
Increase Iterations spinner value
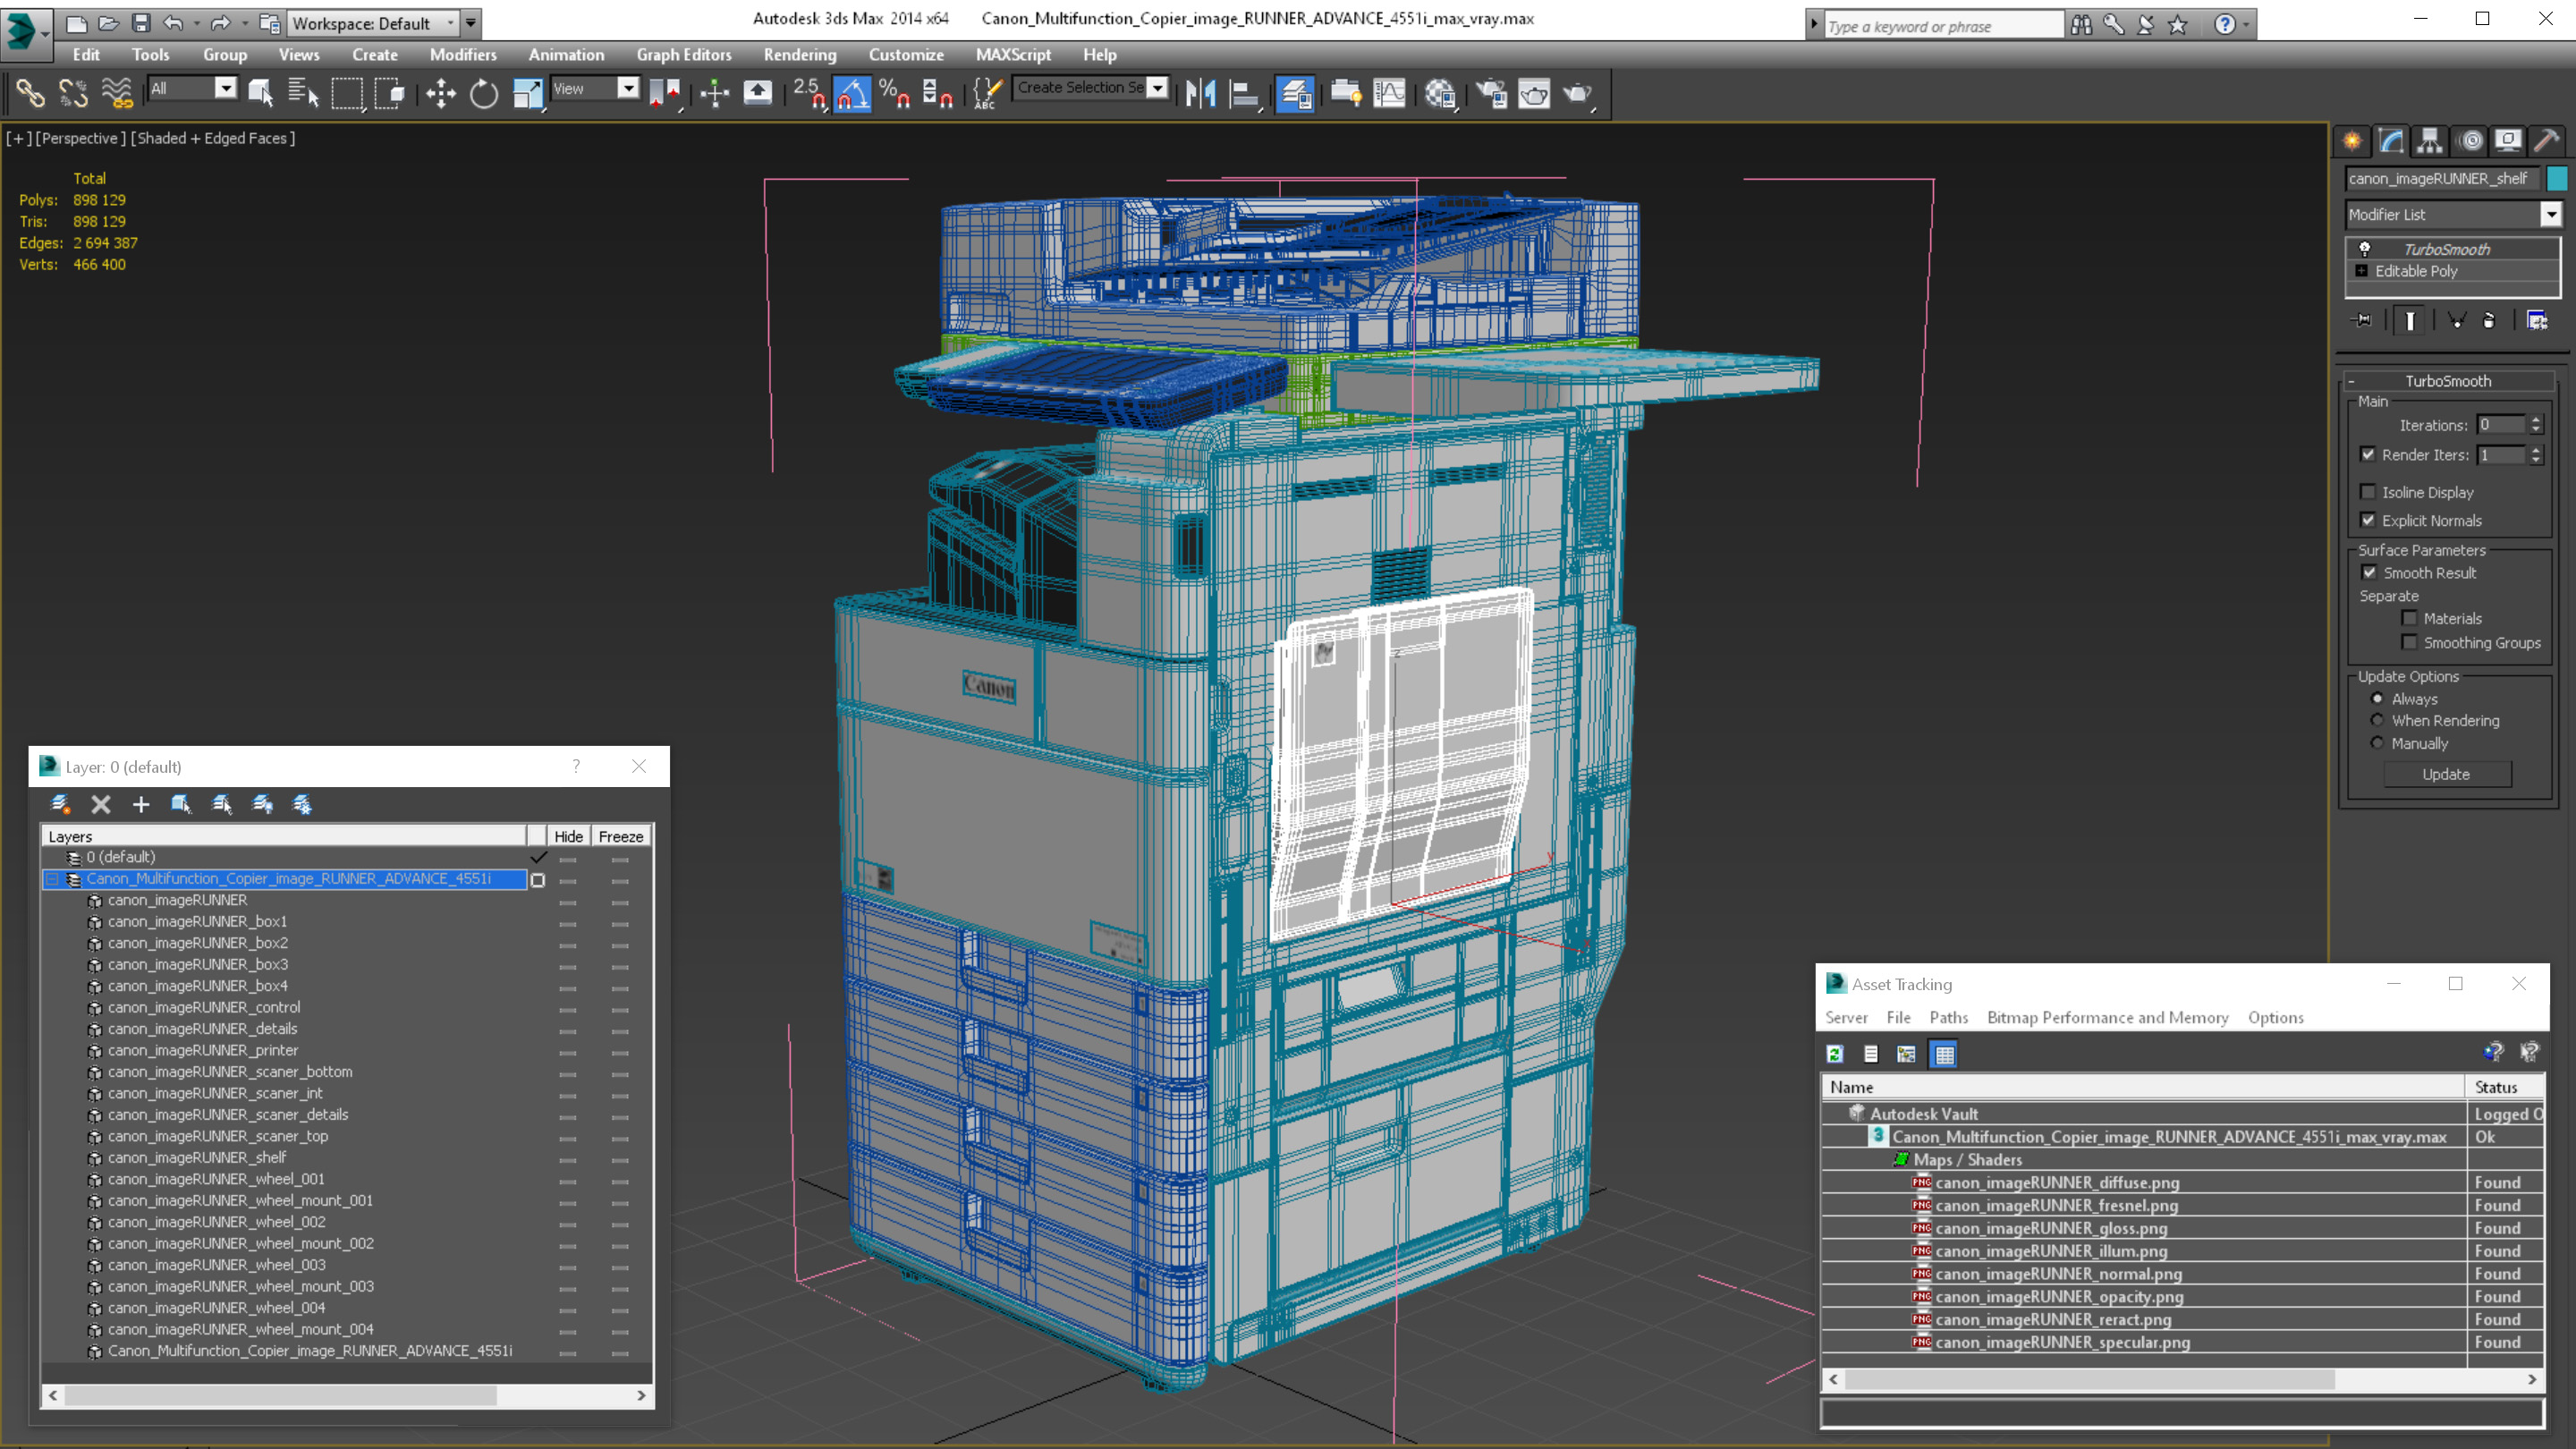coord(2536,420)
